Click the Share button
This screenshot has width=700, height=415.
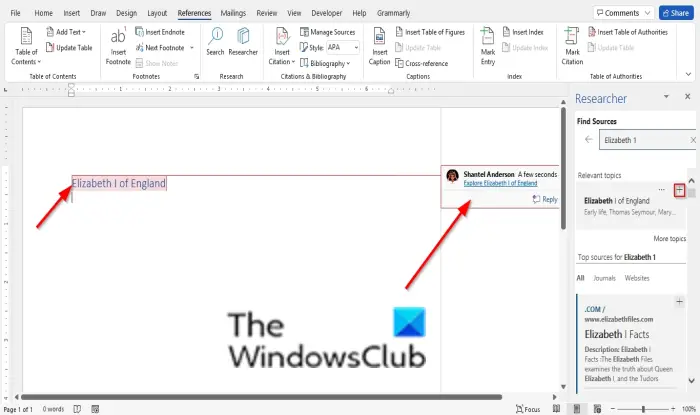point(676,13)
